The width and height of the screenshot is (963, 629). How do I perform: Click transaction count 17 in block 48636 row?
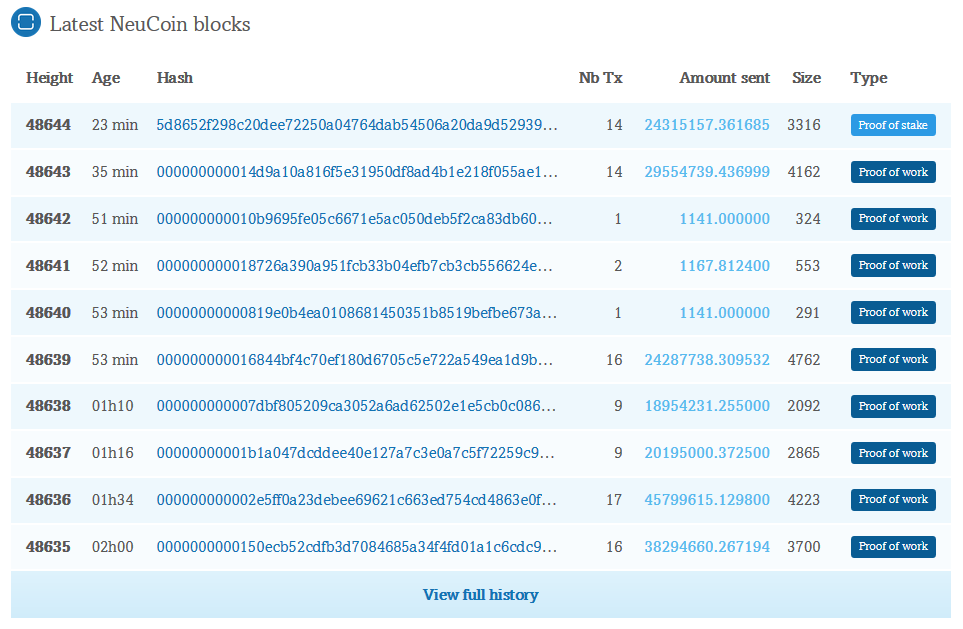(x=614, y=499)
